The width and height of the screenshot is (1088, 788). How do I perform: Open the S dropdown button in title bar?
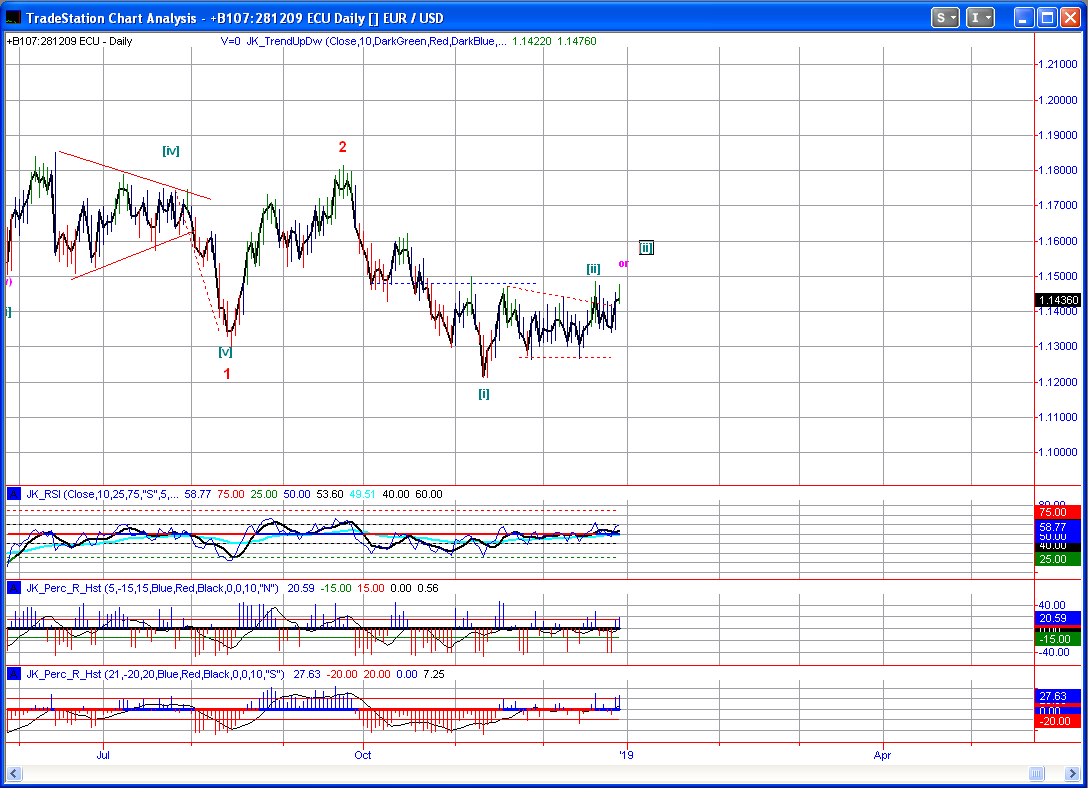click(x=945, y=18)
